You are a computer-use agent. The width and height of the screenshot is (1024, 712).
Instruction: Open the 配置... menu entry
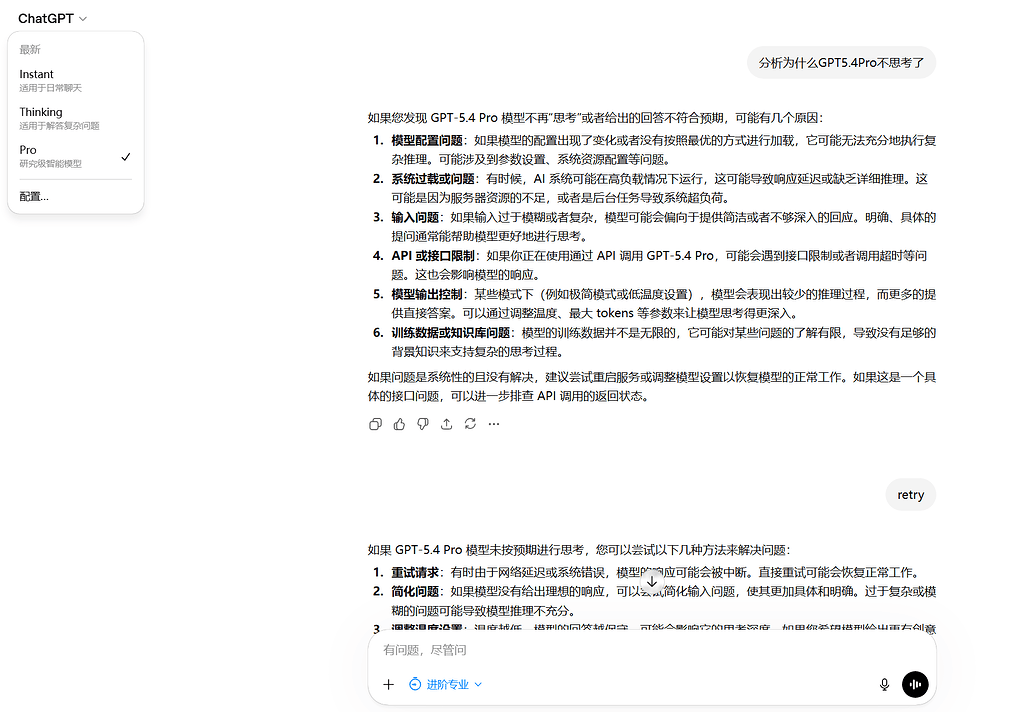(x=75, y=196)
